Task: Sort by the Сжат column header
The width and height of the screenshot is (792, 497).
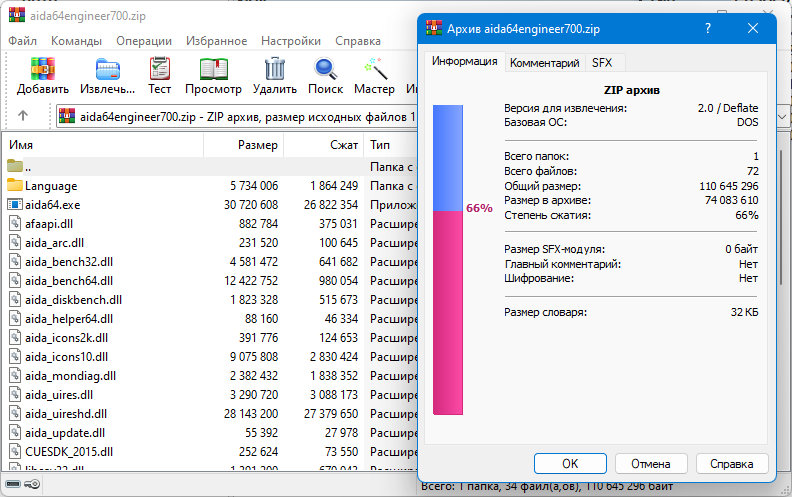Action: (x=324, y=145)
